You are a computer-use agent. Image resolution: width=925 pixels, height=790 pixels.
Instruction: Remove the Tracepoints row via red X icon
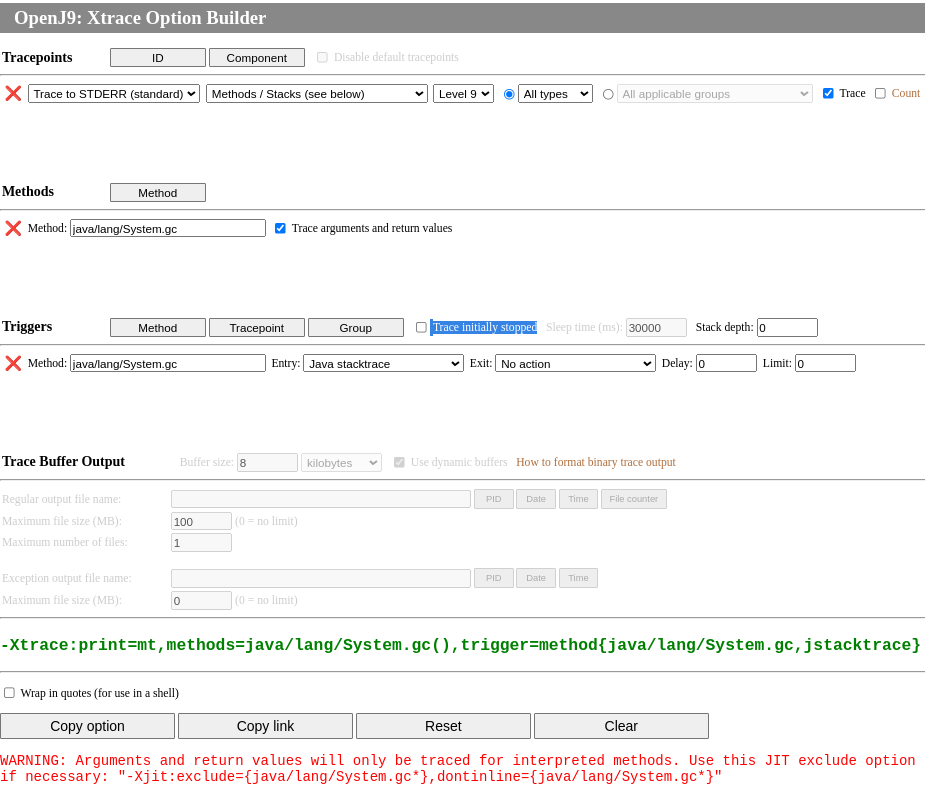click(x=13, y=93)
